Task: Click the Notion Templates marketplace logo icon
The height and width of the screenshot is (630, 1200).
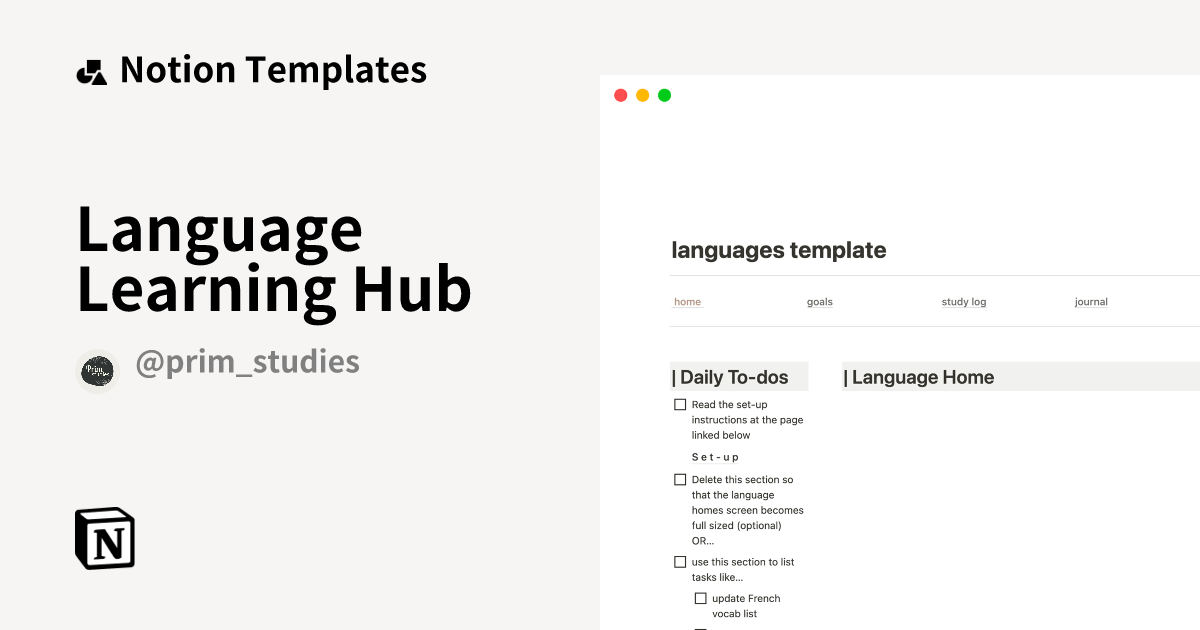Action: pos(91,70)
